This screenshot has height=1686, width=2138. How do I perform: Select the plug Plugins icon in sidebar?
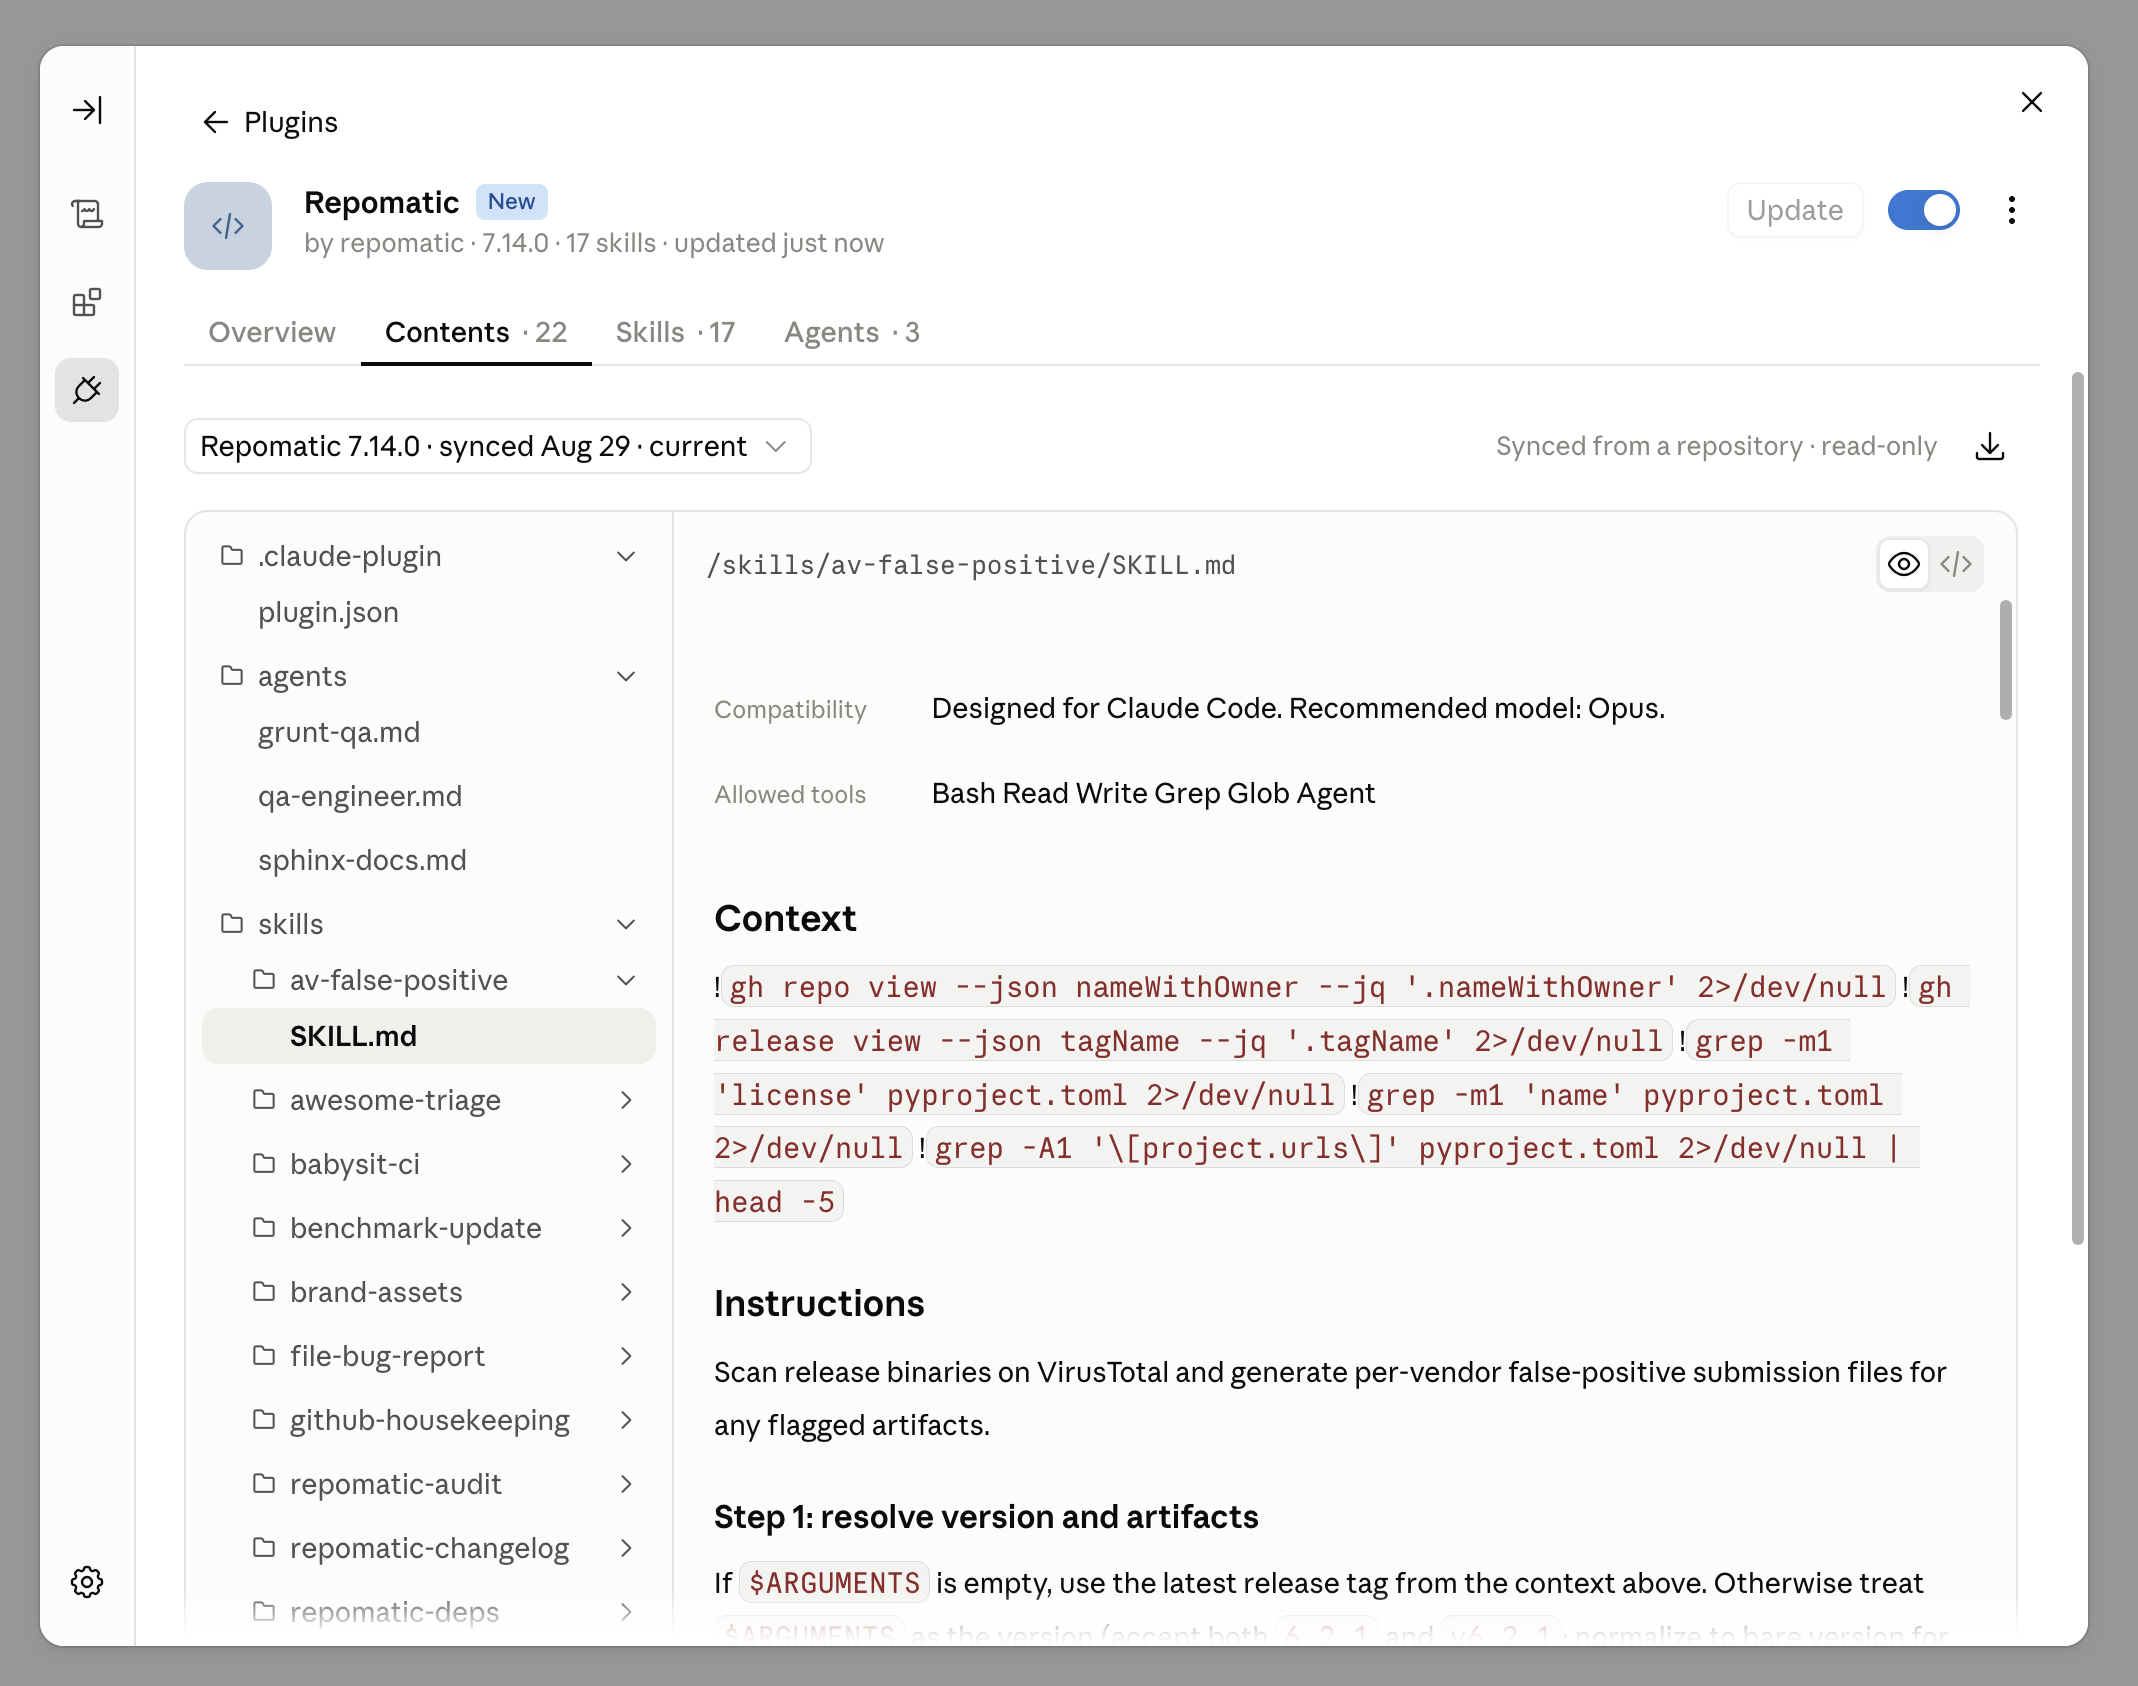click(87, 390)
